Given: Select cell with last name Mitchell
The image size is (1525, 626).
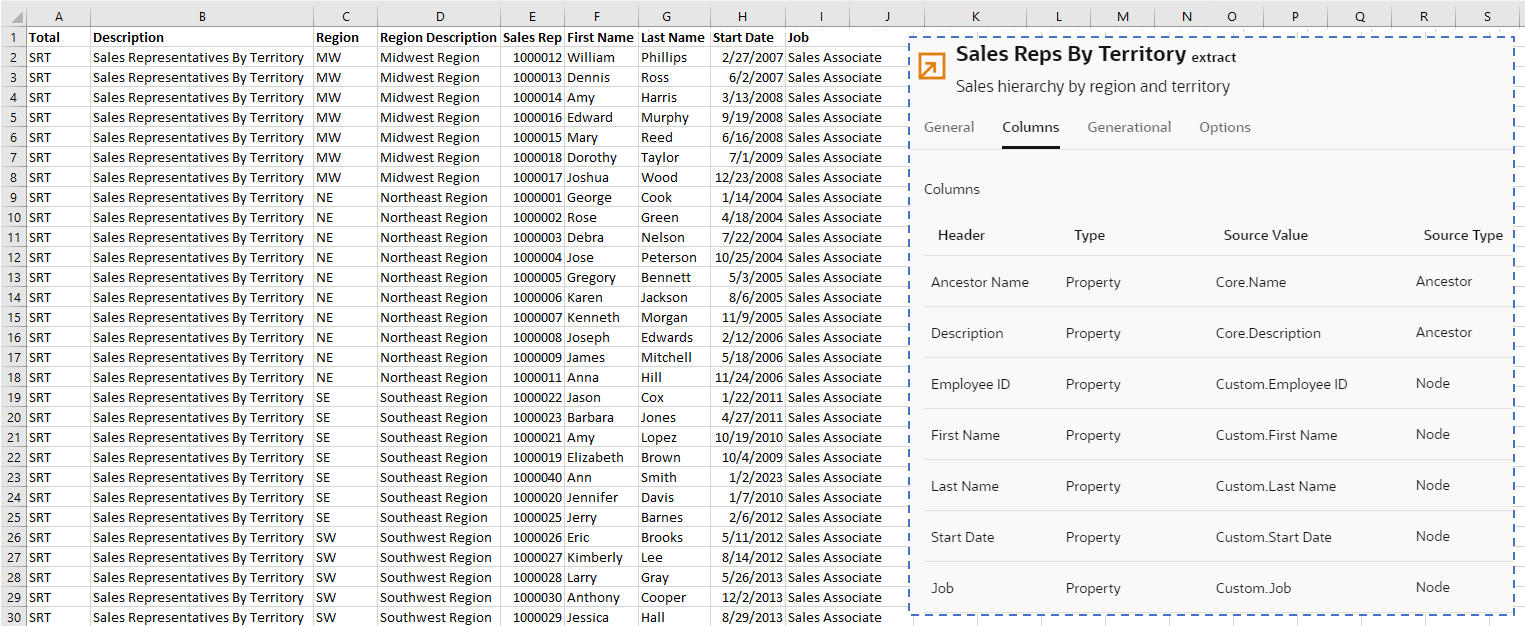Looking at the screenshot, I should tap(674, 357).
